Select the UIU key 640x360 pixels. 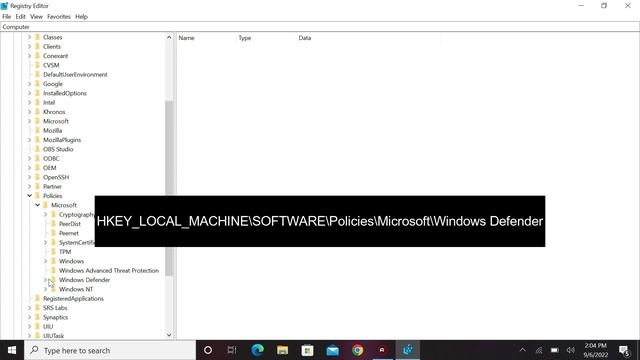point(48,327)
